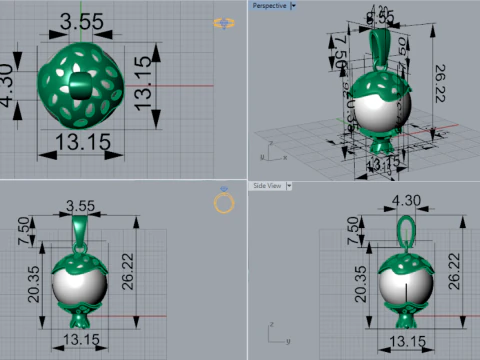This screenshot has width=480, height=360.
Task: Select the 26.22 dimension in the lower-left viewport
Action: [x=128, y=272]
